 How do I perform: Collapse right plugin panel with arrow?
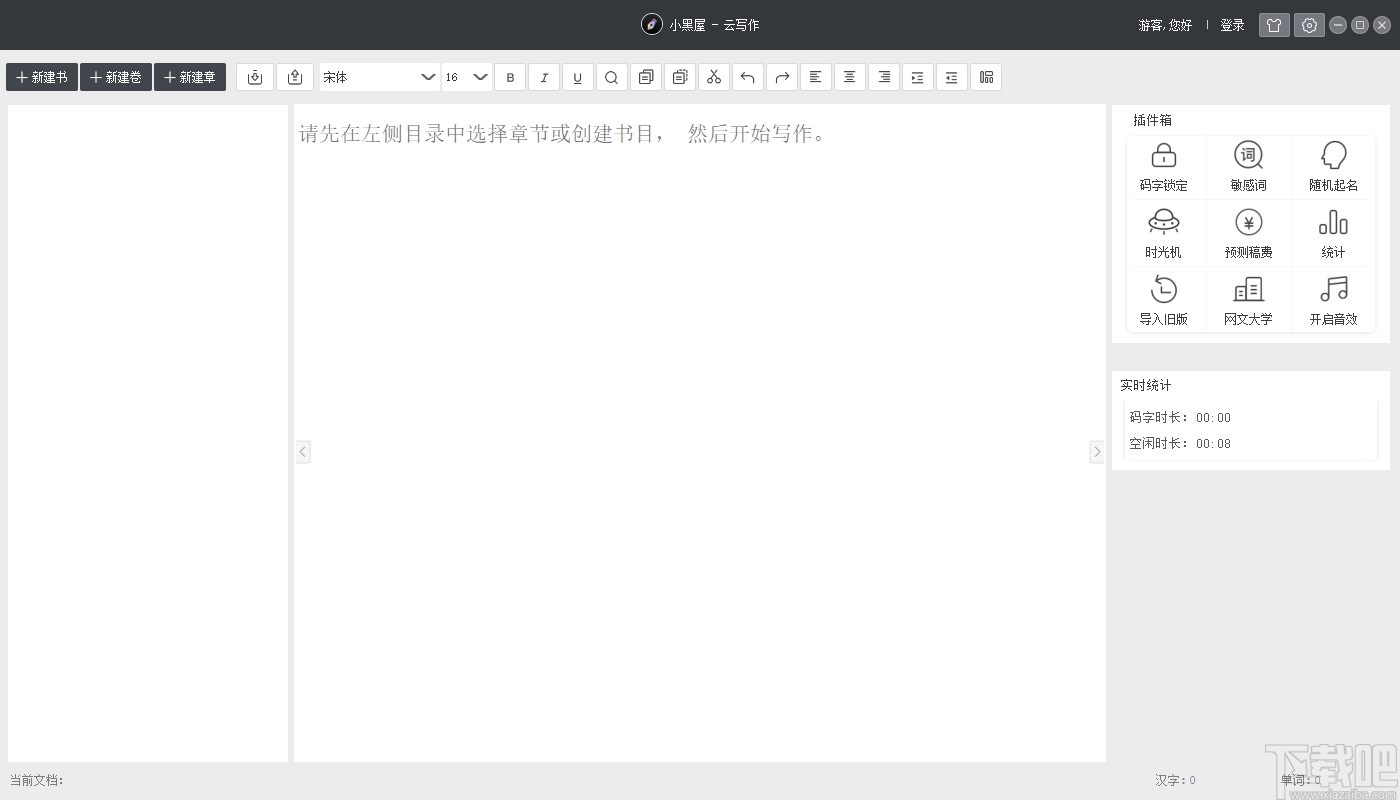coord(1096,452)
